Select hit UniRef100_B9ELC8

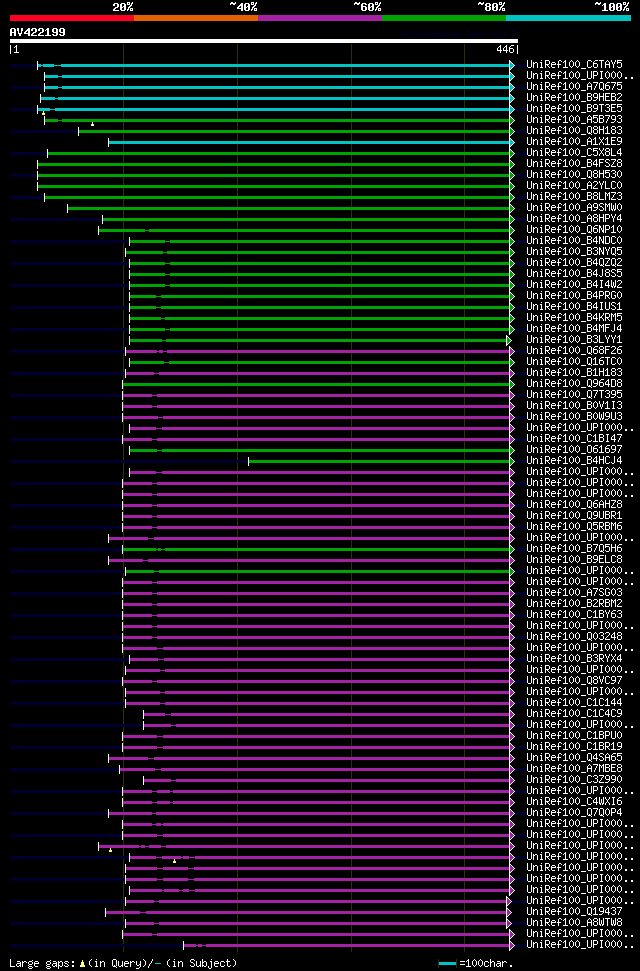point(574,560)
